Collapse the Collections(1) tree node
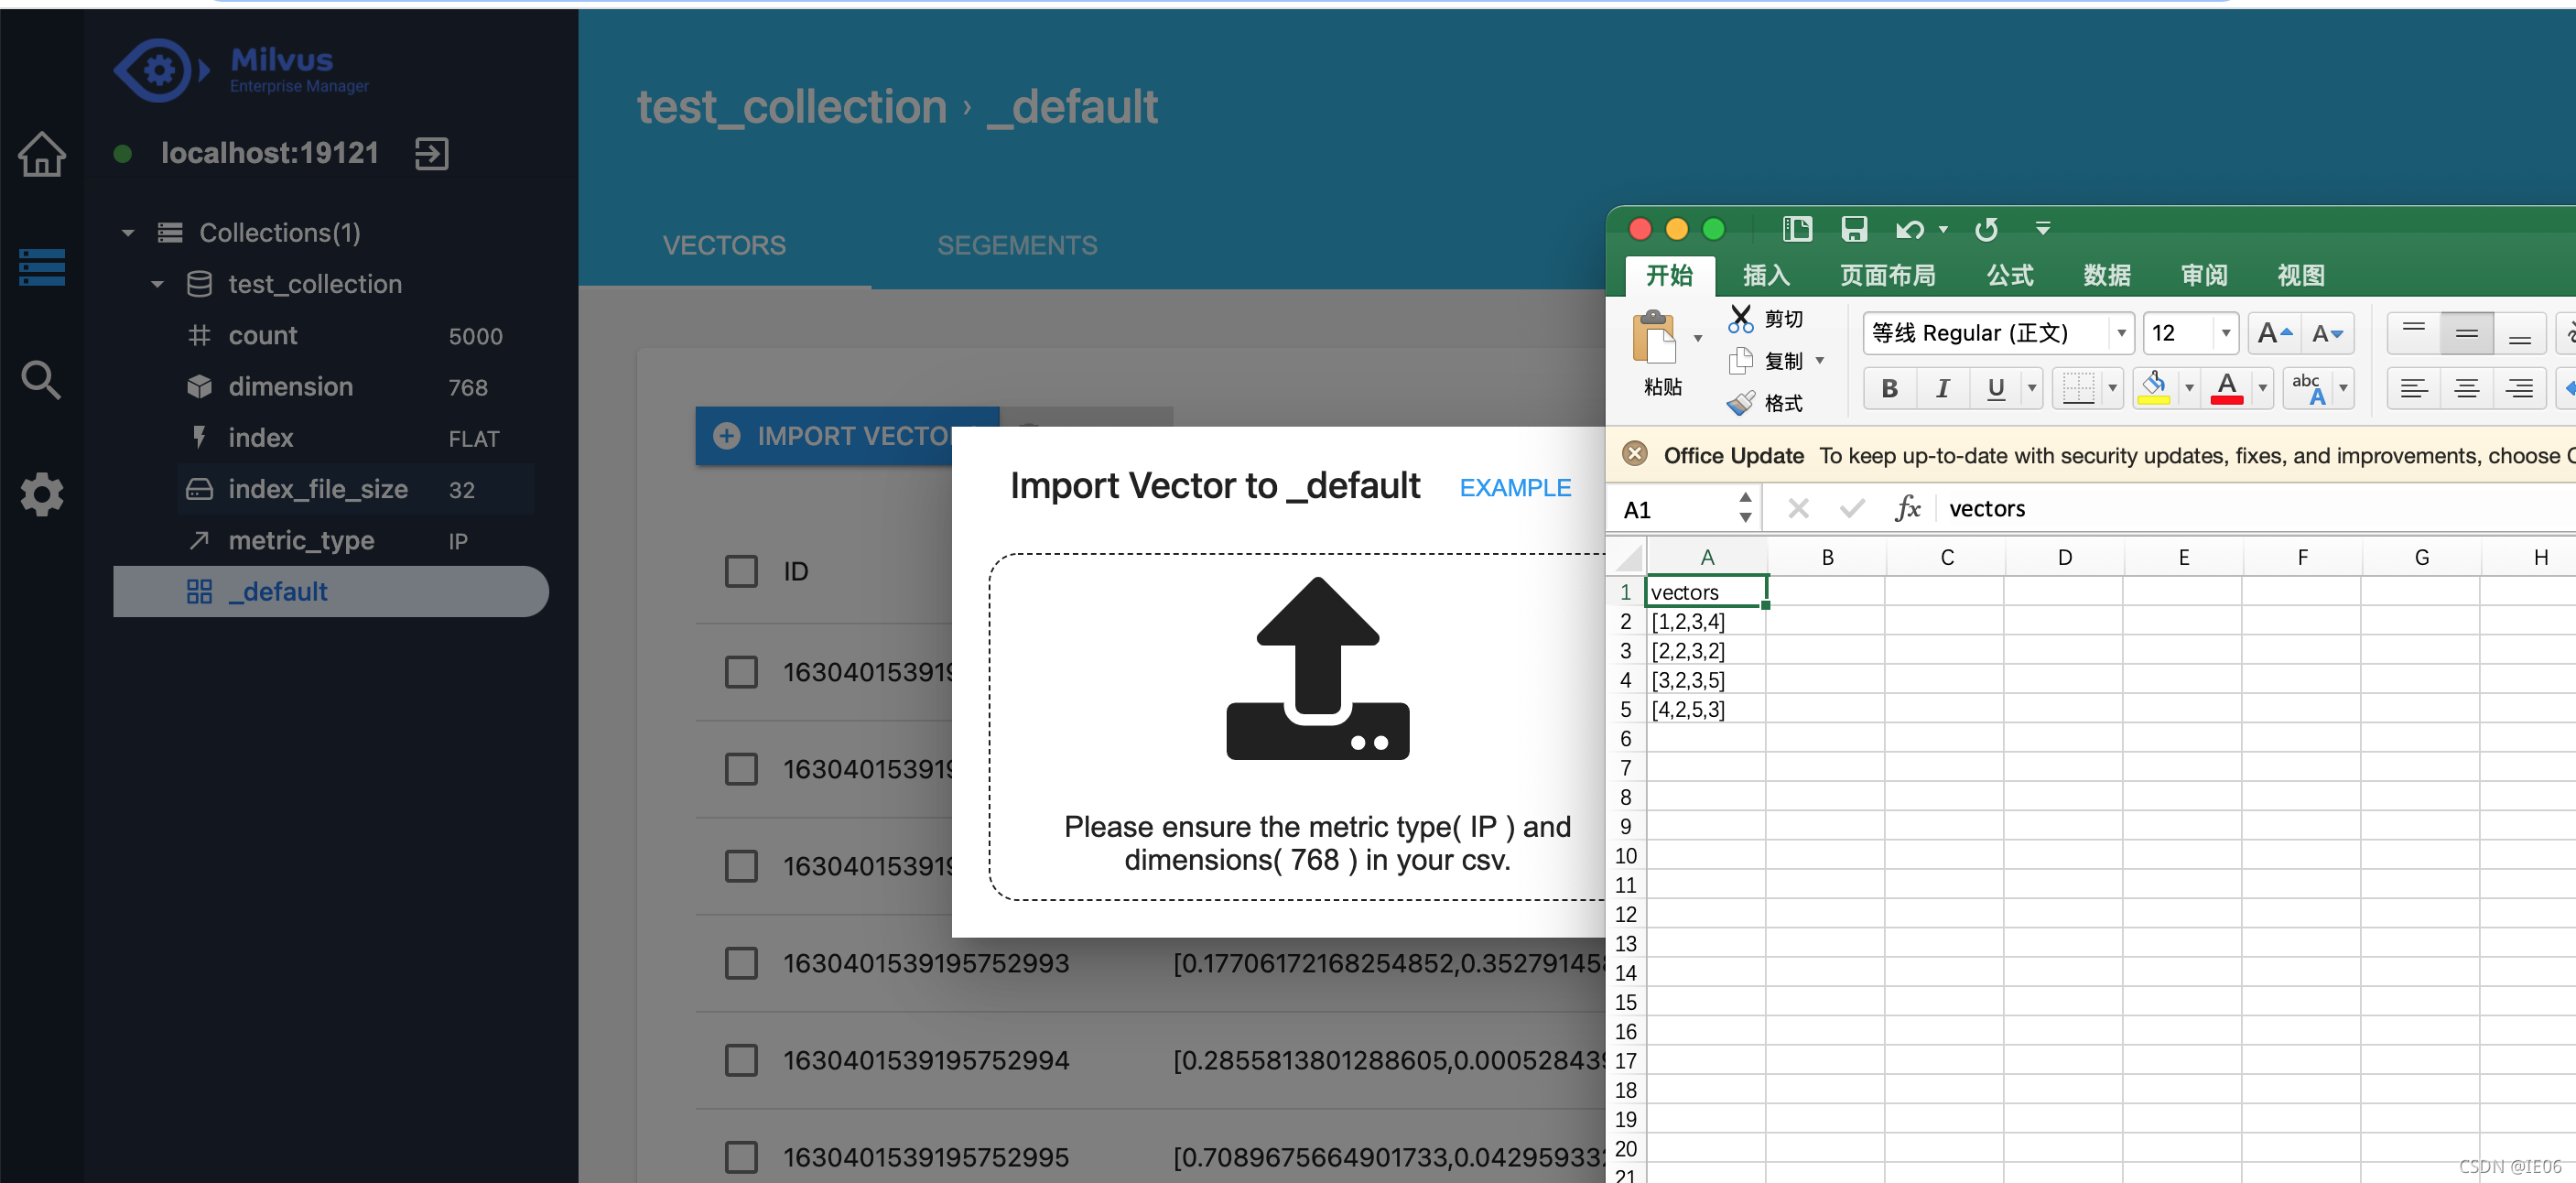The width and height of the screenshot is (2576, 1183). click(x=128, y=233)
